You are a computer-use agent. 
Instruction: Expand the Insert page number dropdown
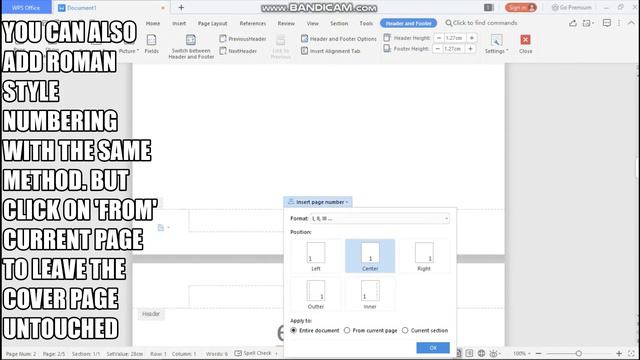tap(318, 202)
